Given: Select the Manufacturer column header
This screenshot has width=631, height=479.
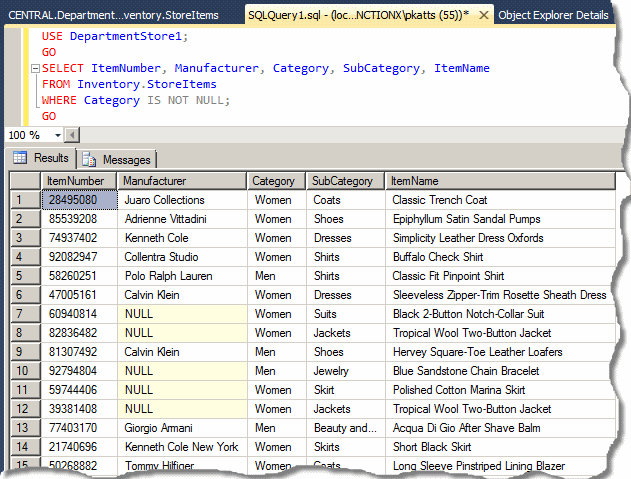Looking at the screenshot, I should (182, 181).
